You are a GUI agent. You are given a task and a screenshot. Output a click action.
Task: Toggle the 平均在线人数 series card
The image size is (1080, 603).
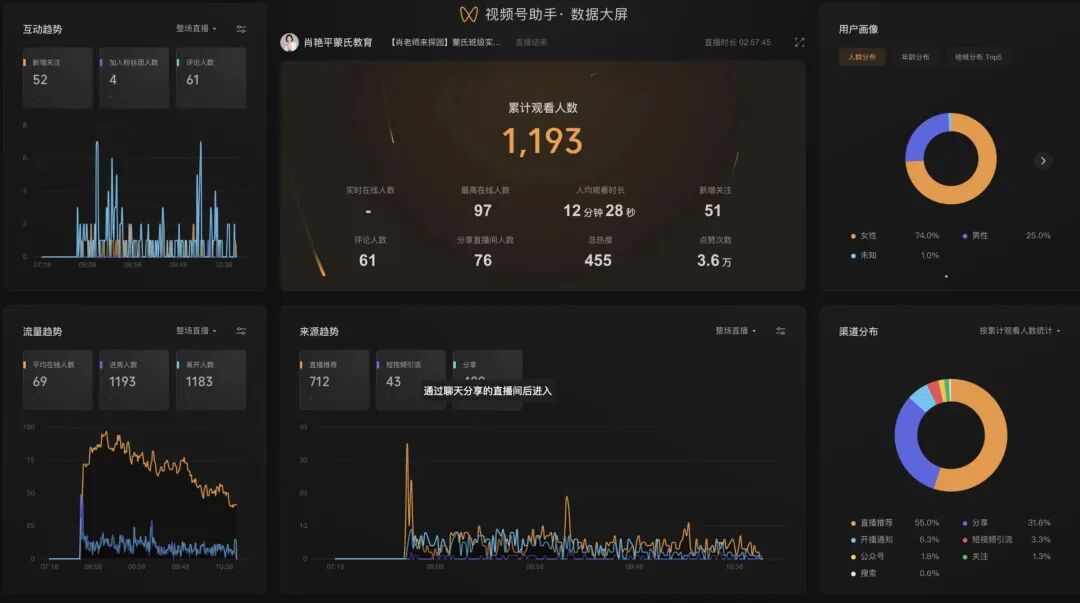coord(57,380)
